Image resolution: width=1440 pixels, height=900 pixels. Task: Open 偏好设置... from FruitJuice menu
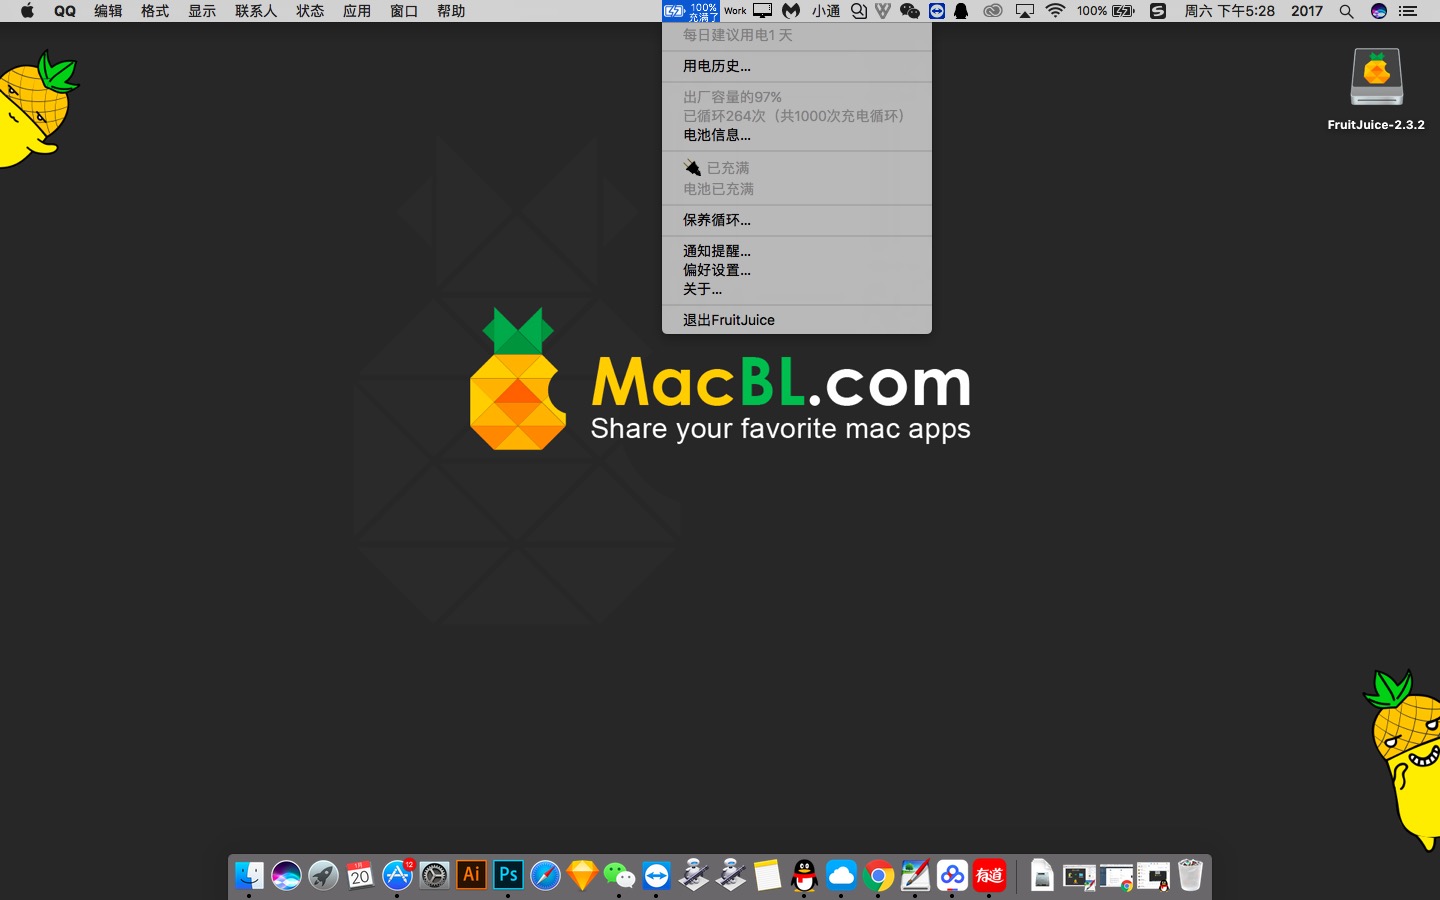797,270
